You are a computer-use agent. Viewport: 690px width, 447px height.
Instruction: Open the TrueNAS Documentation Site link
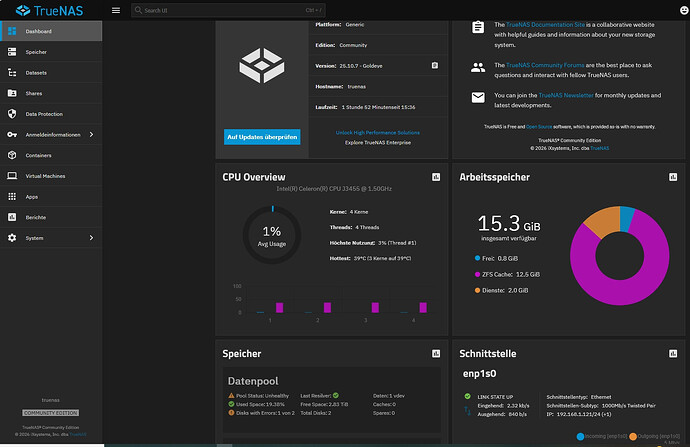tap(545, 25)
